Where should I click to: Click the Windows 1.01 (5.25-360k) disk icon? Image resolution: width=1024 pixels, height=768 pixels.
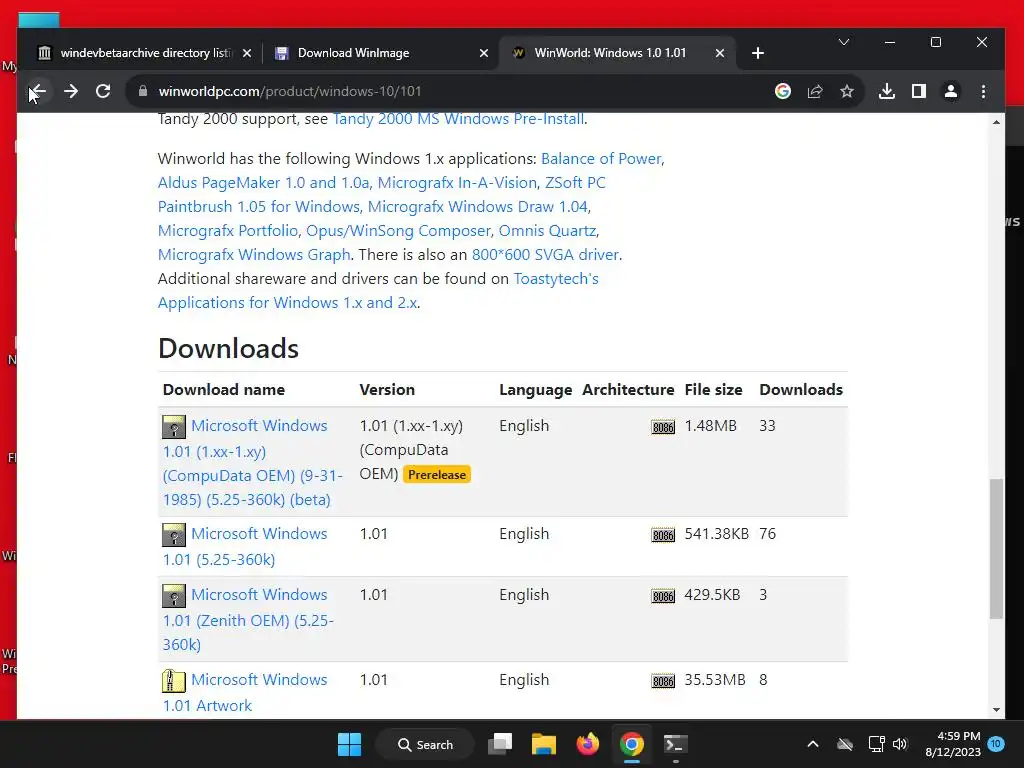click(x=174, y=536)
